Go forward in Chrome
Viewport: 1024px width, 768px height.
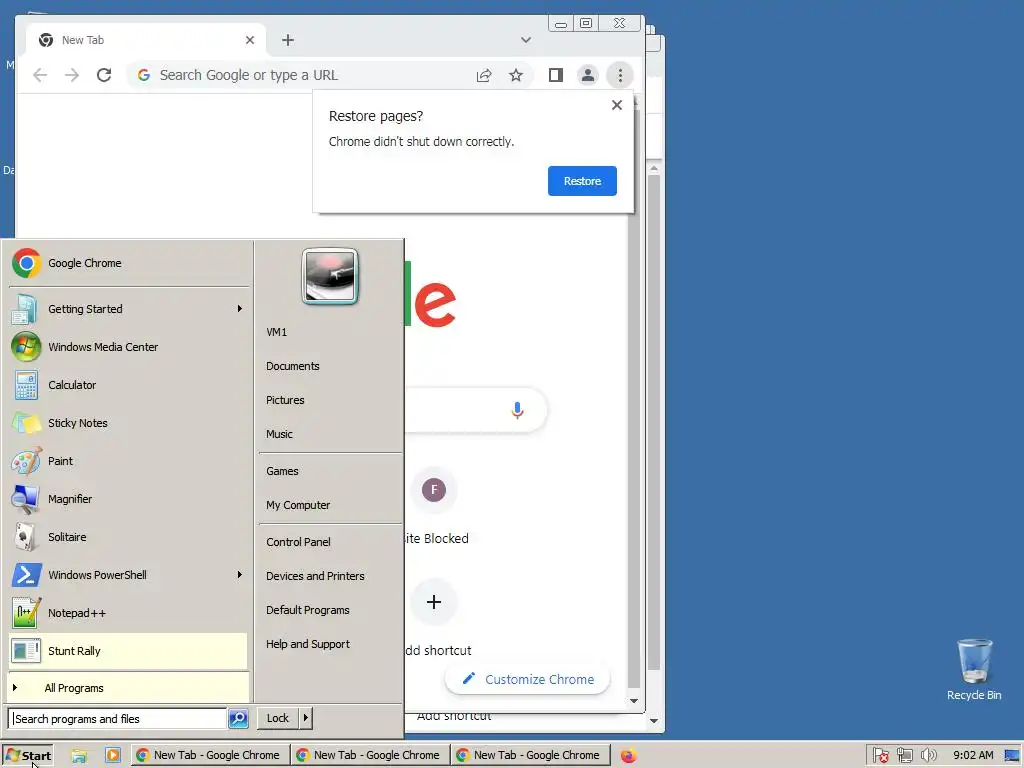[x=72, y=75]
